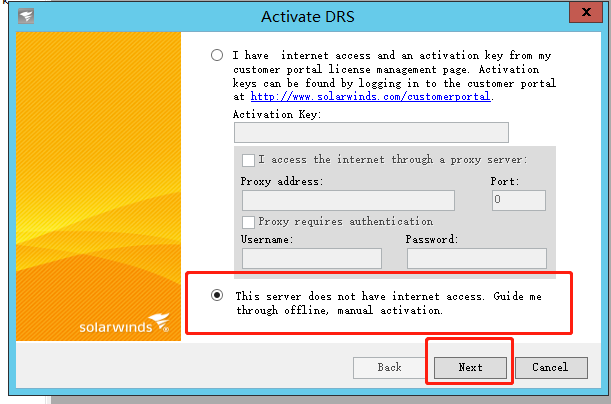The width and height of the screenshot is (611, 404).
Task: Click the 'Port:' label
Action: [x=505, y=181]
